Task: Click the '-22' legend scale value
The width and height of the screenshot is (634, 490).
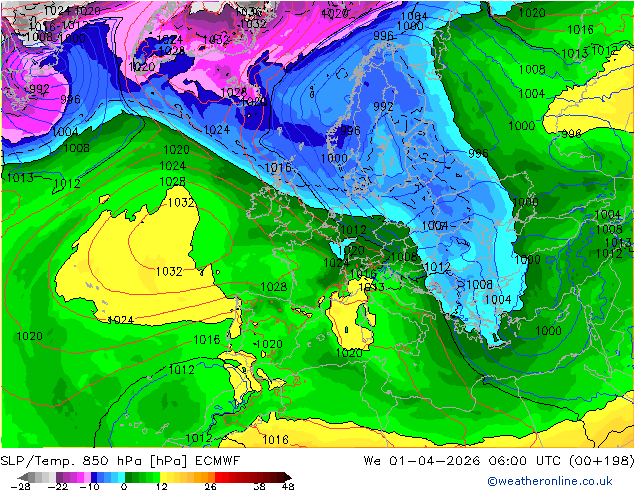Action: point(58,486)
